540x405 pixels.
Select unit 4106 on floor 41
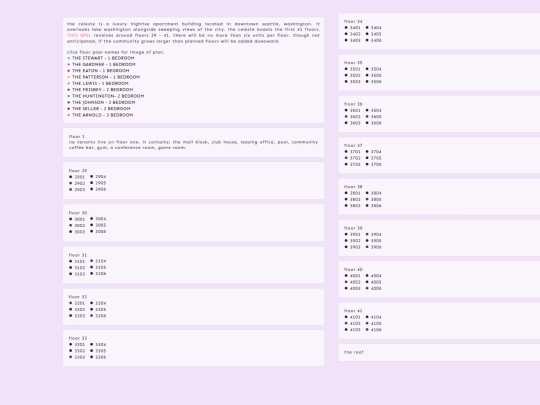point(376,330)
